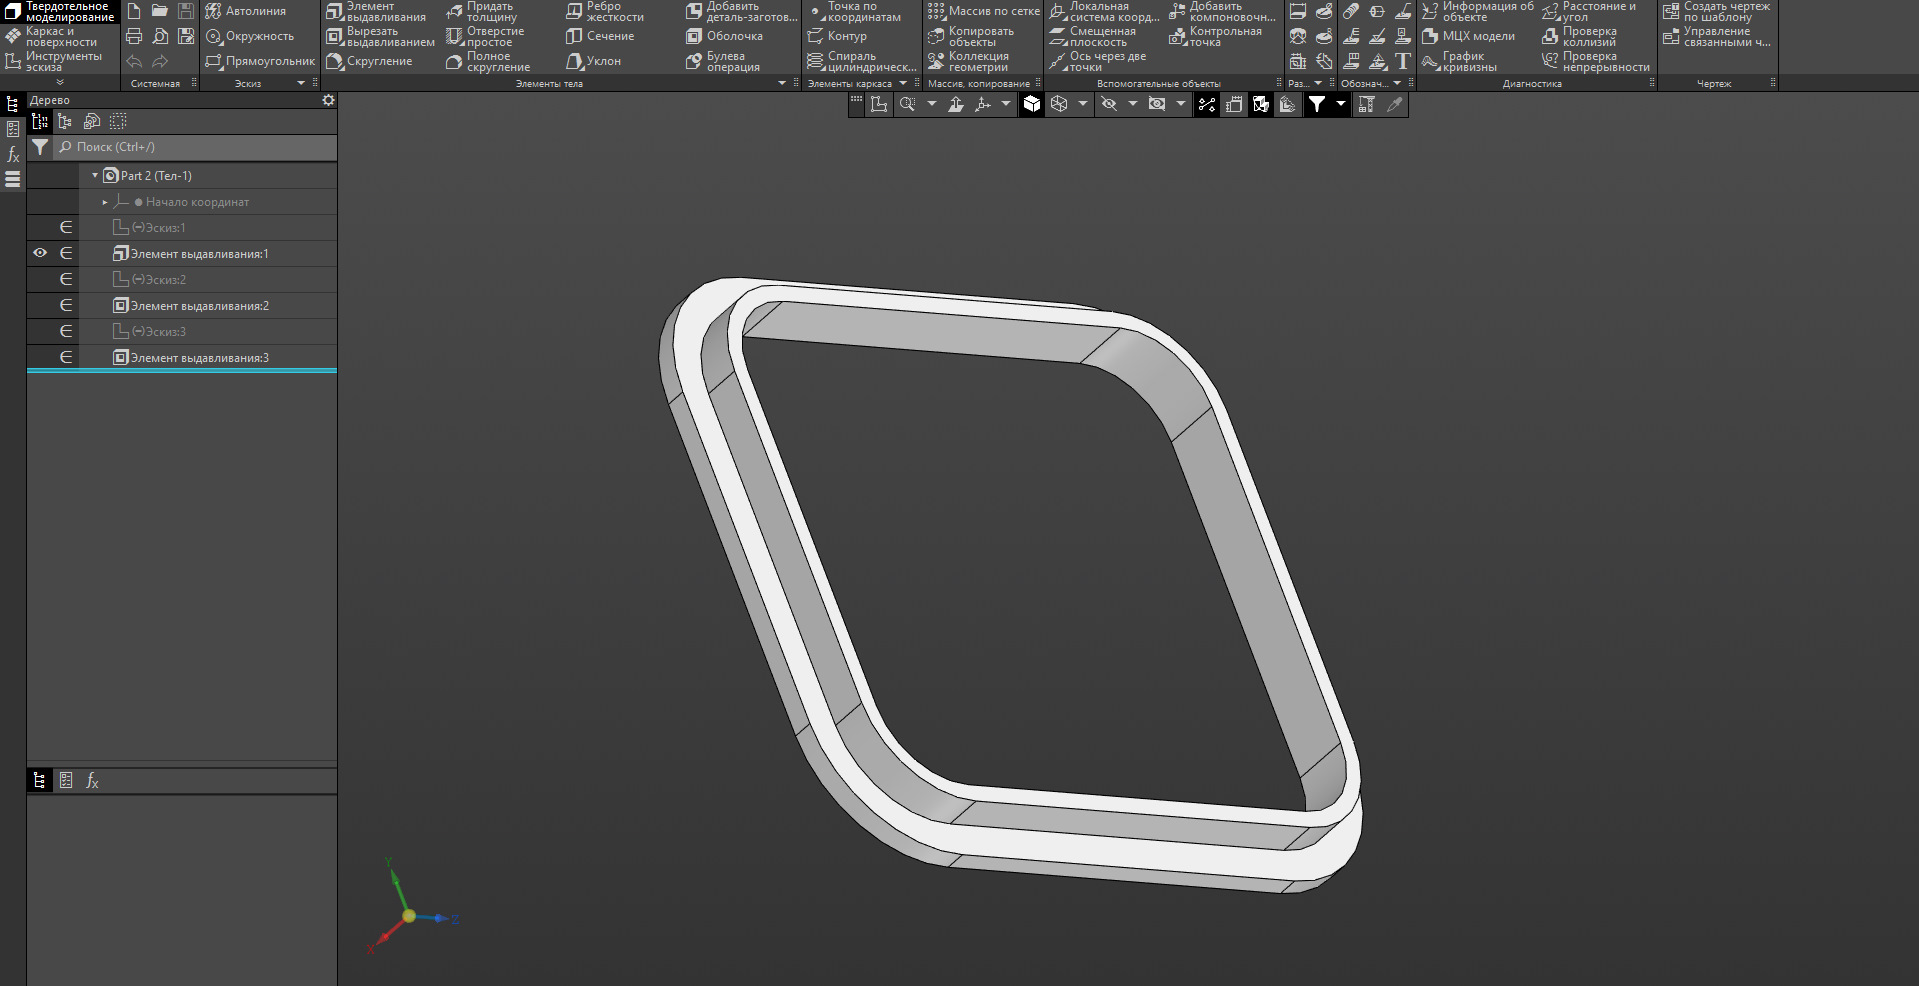Run the Булева операция command
The image size is (1919, 986).
tap(723, 61)
